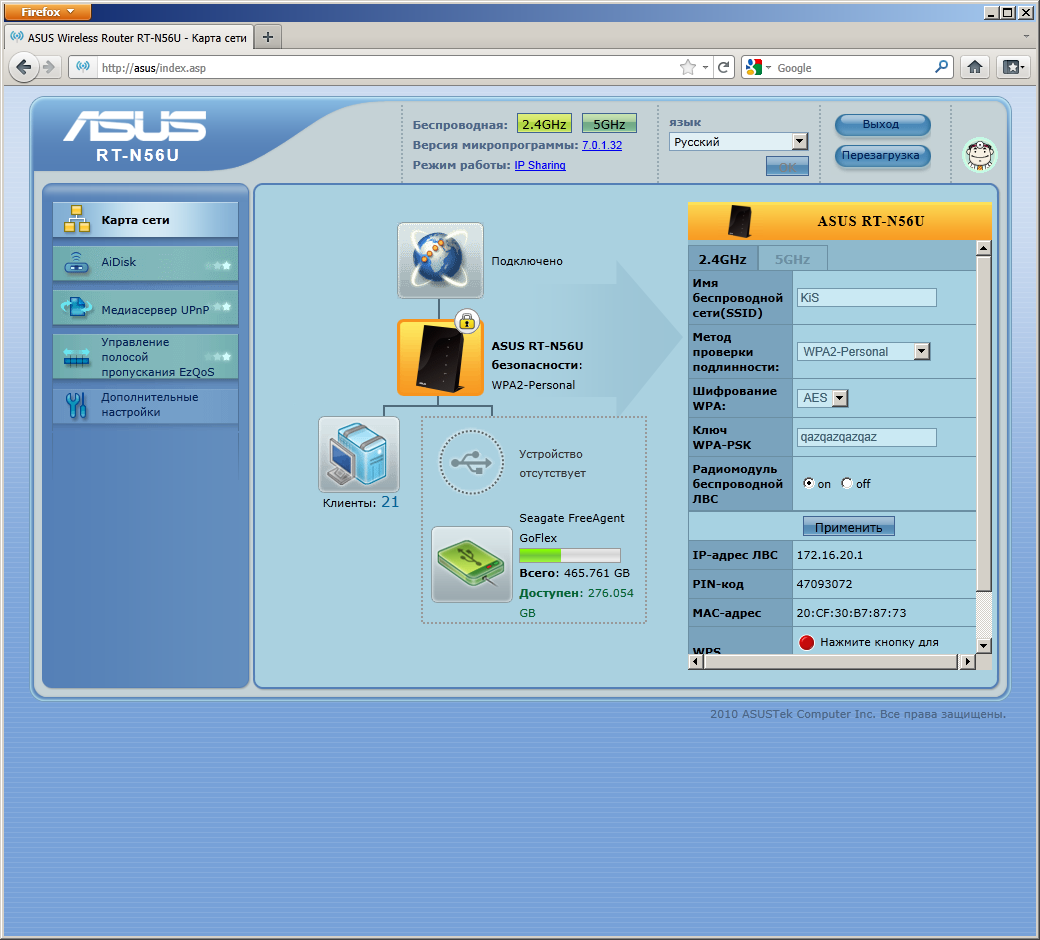Click the site identity icon in address bar
Image resolution: width=1040 pixels, height=940 pixels.
[83, 67]
